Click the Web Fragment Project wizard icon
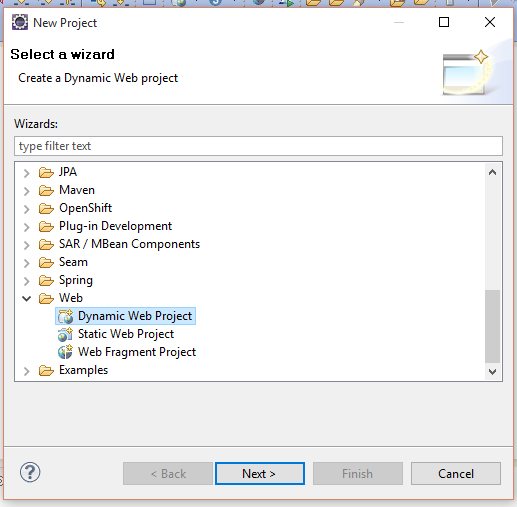Image resolution: width=517 pixels, height=507 pixels. [65, 352]
